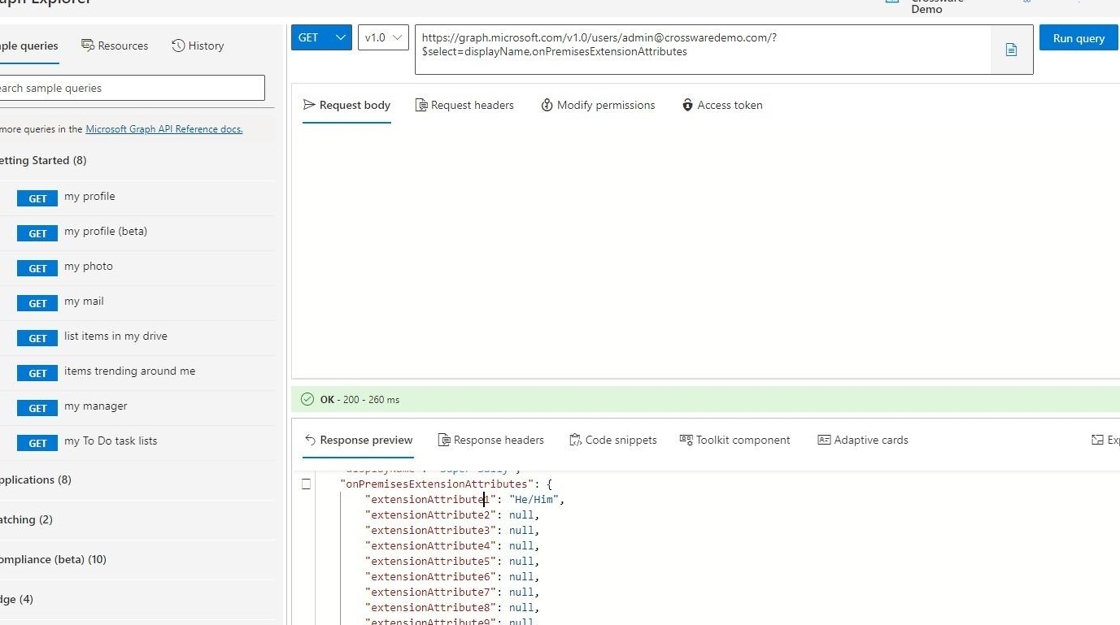The width and height of the screenshot is (1120, 625).
Task: Click the Access token lock icon
Action: 687,105
